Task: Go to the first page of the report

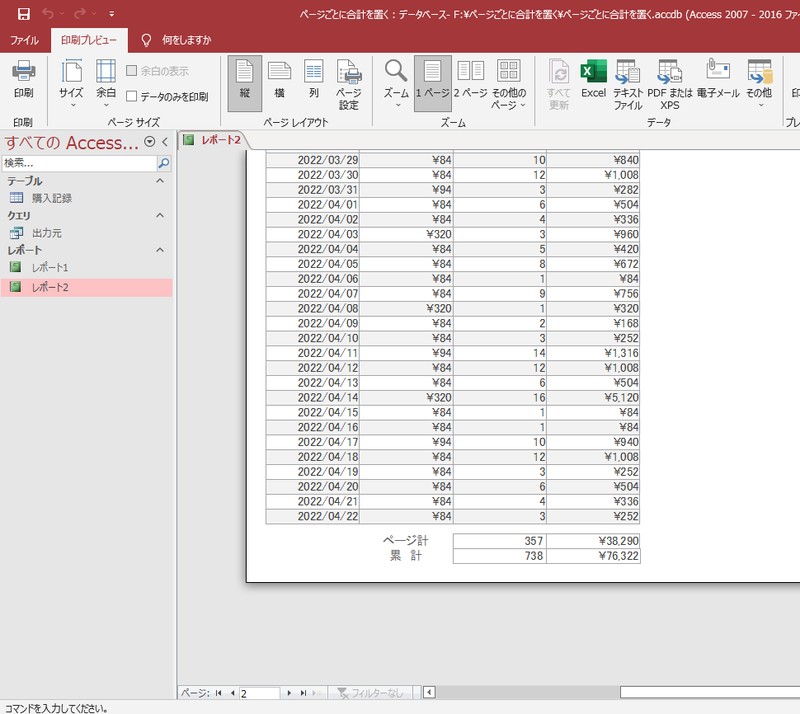Action: coord(218,693)
